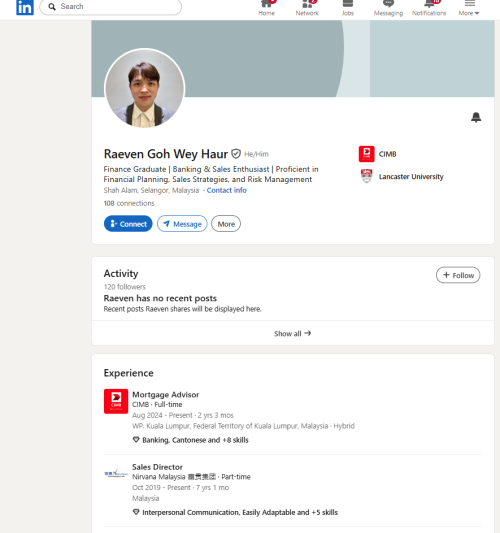Click the verification shield badge beside the name
Viewport: 500px width, 533px height.
[236, 154]
